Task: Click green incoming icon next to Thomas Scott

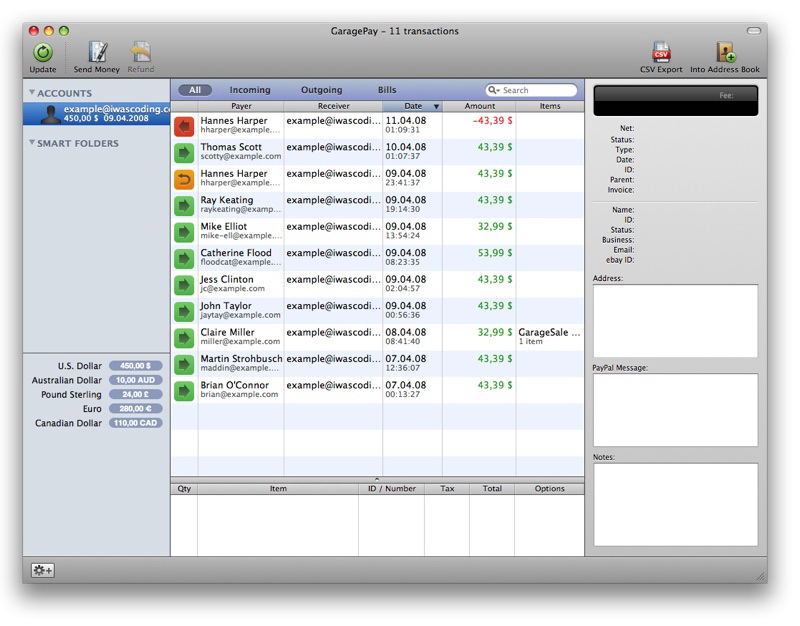Action: (x=185, y=152)
